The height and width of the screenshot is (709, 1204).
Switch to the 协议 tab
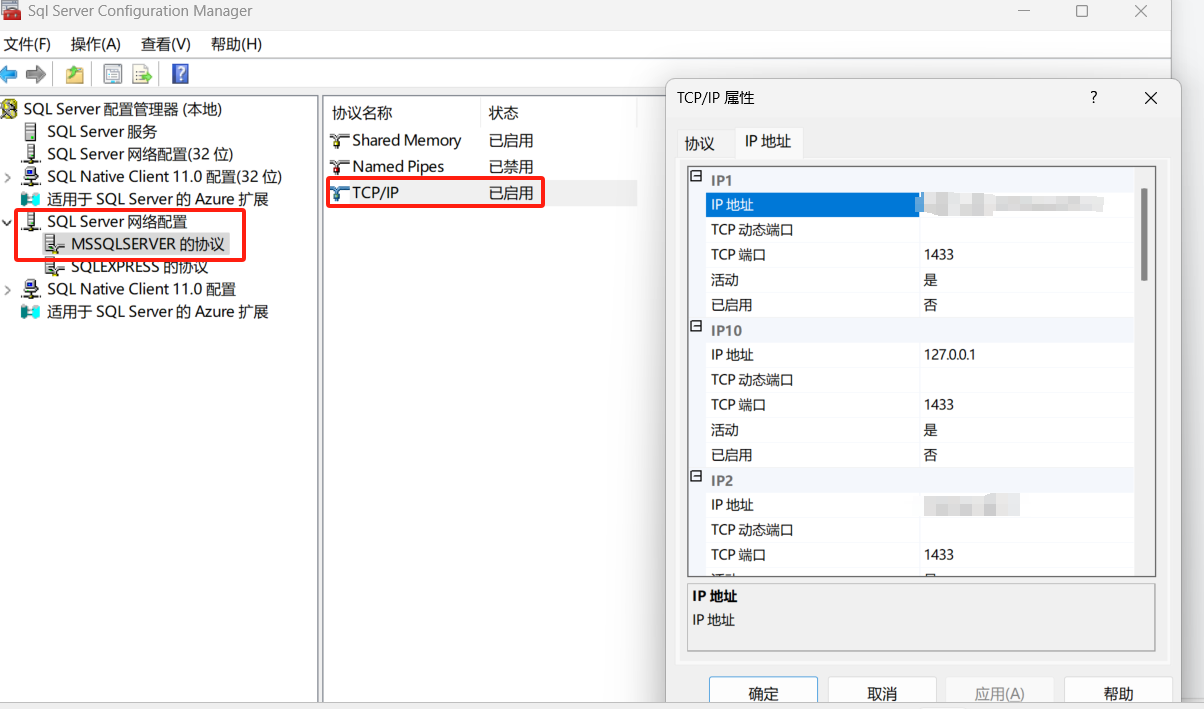point(700,143)
